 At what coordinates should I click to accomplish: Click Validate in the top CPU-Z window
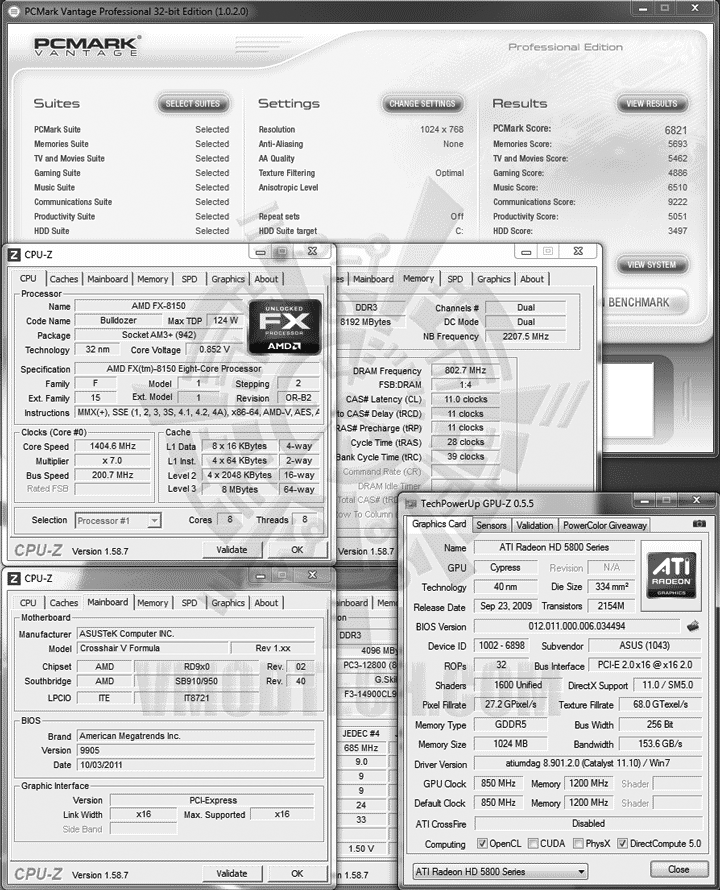click(x=232, y=549)
